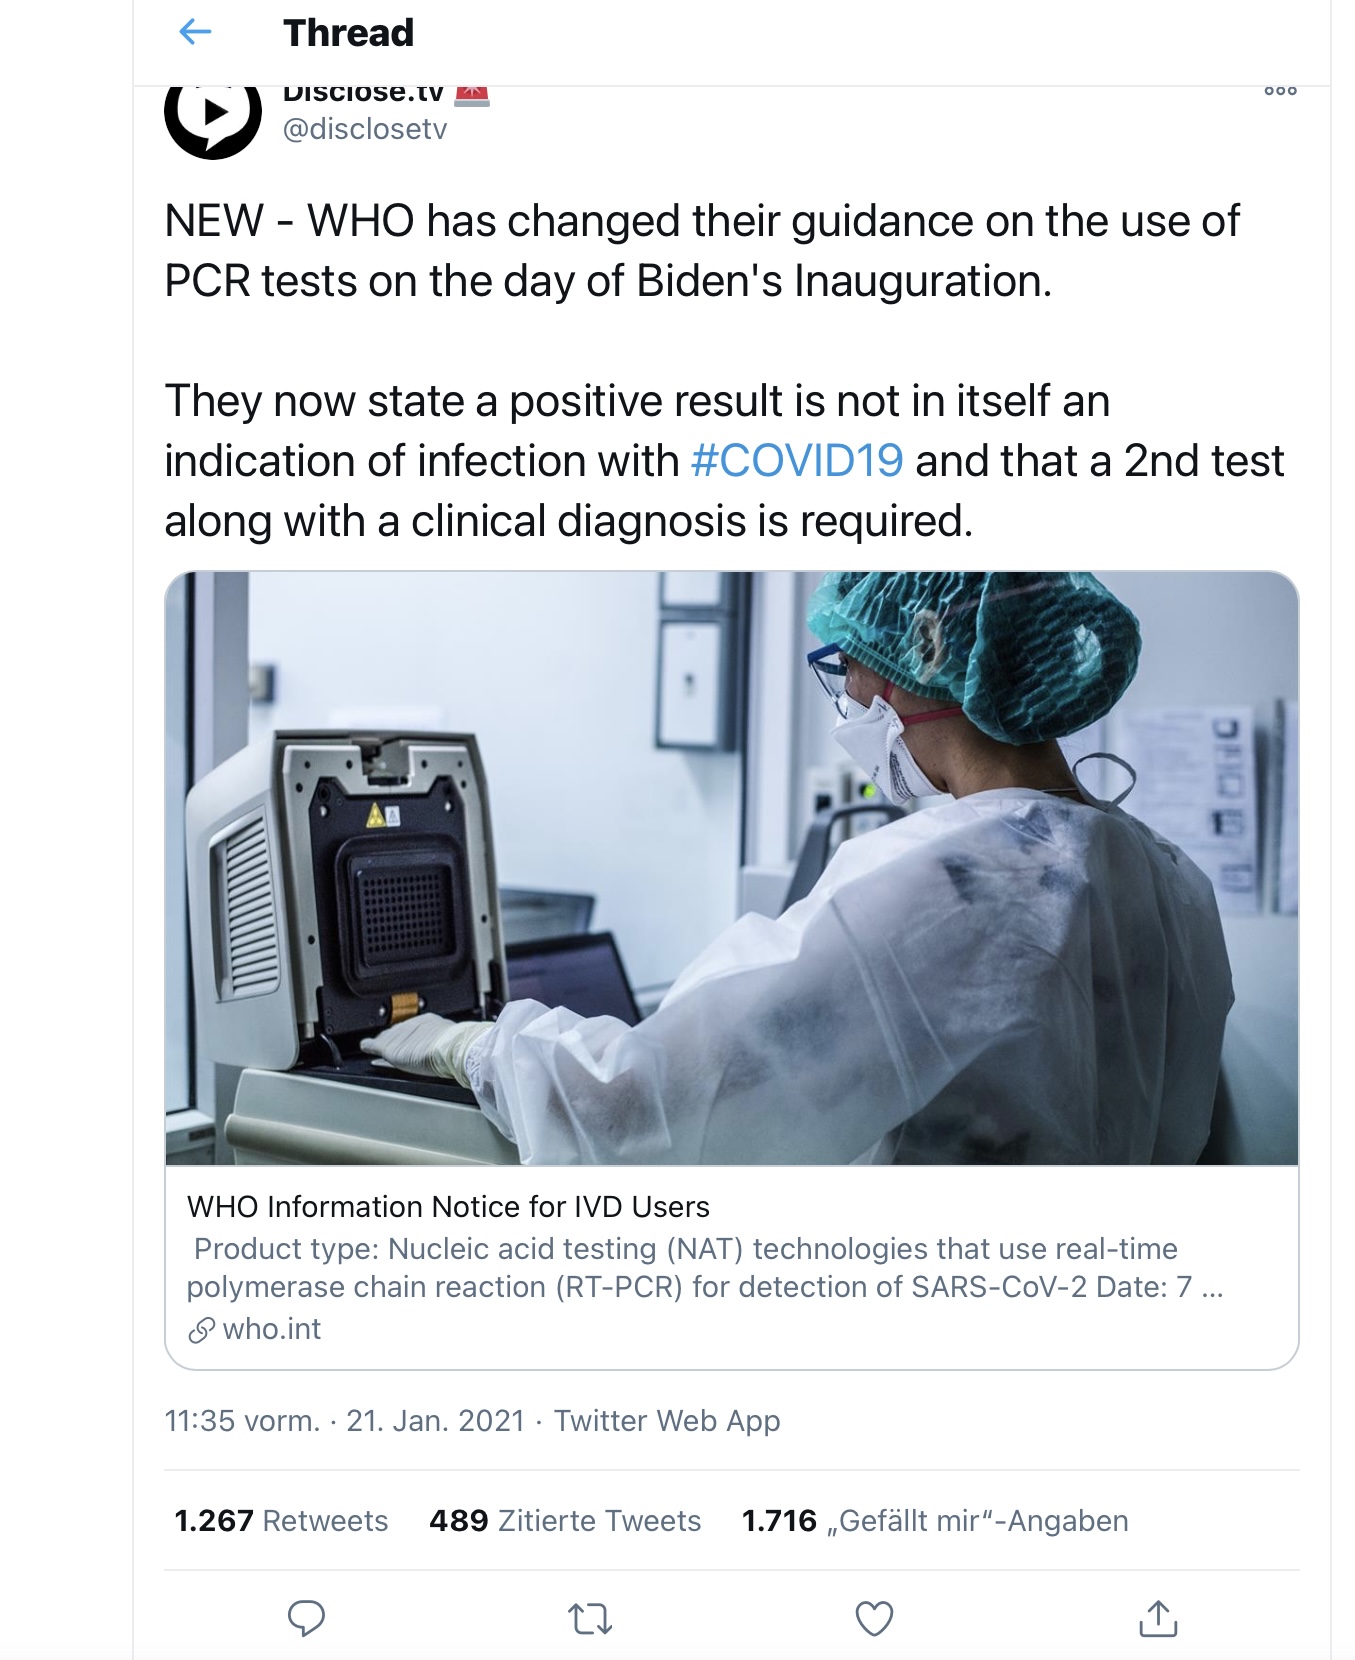Click the #COVID19 hashtag

pos(797,461)
